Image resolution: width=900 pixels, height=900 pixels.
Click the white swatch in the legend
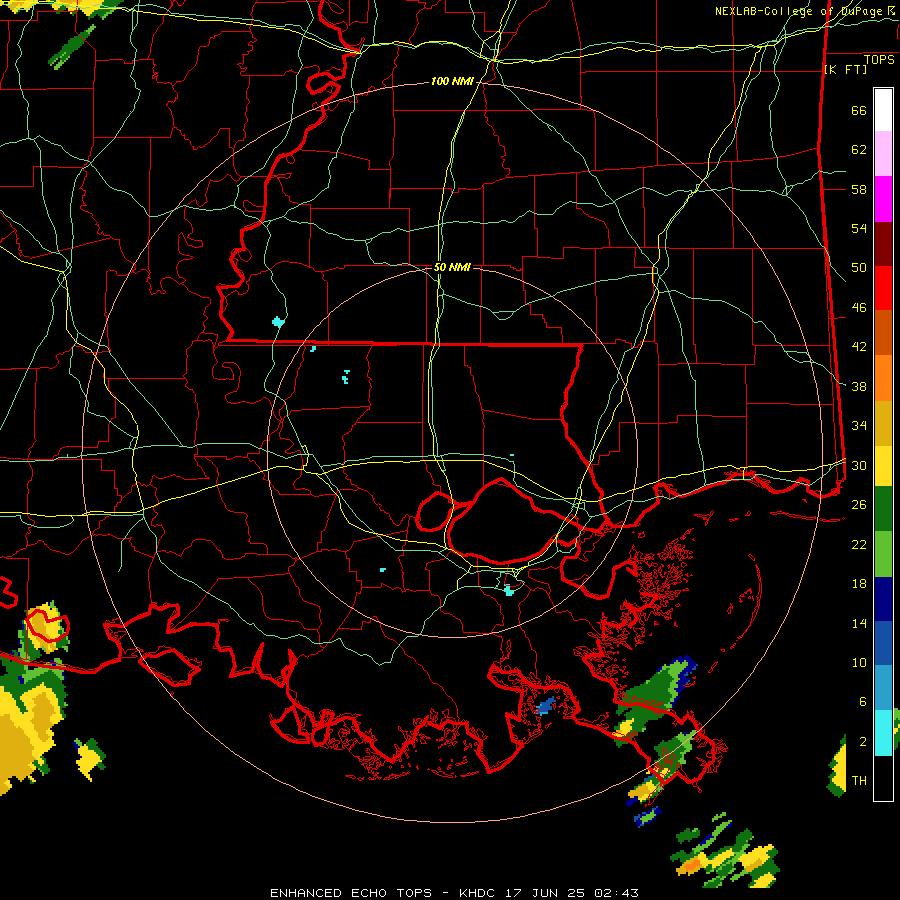(883, 110)
